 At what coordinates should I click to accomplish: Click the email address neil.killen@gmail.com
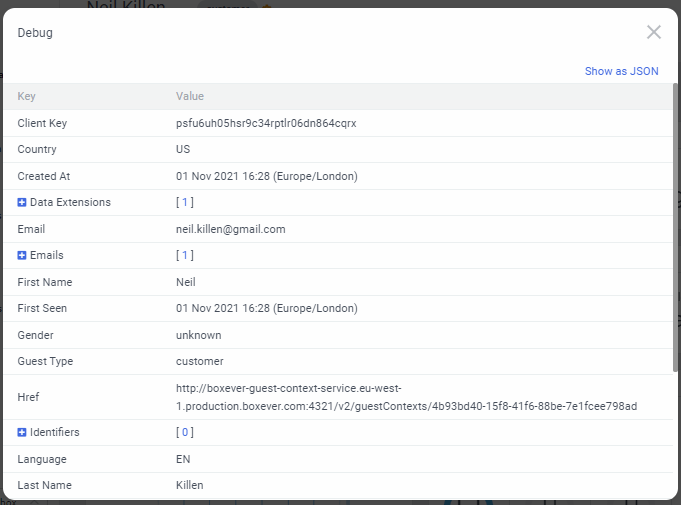(x=231, y=229)
